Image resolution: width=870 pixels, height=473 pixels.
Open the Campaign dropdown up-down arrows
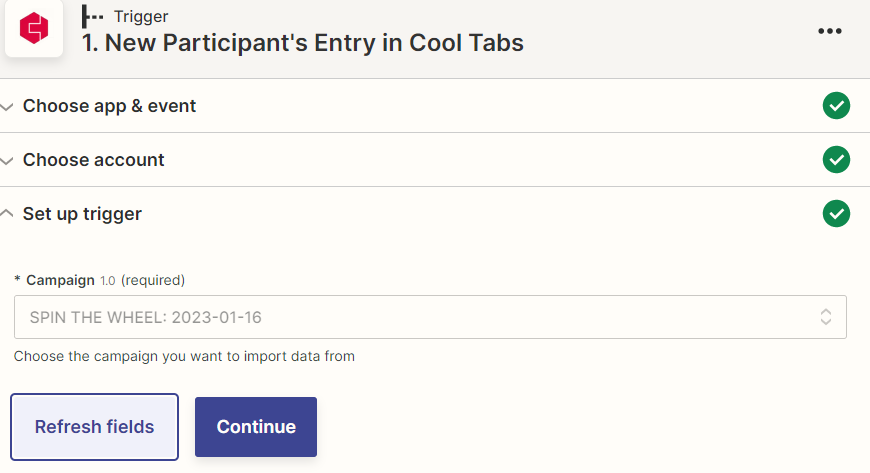pos(826,317)
